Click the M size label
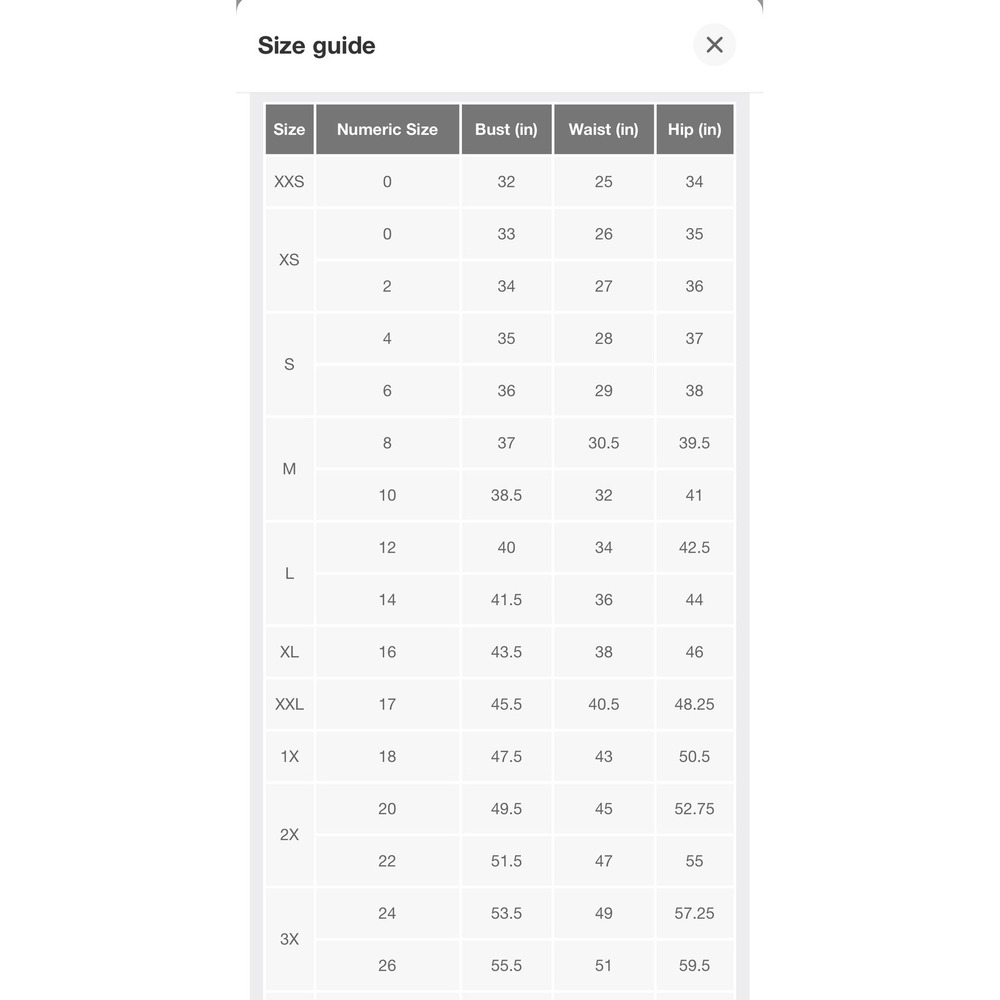This screenshot has width=1000, height=1000. (x=289, y=469)
